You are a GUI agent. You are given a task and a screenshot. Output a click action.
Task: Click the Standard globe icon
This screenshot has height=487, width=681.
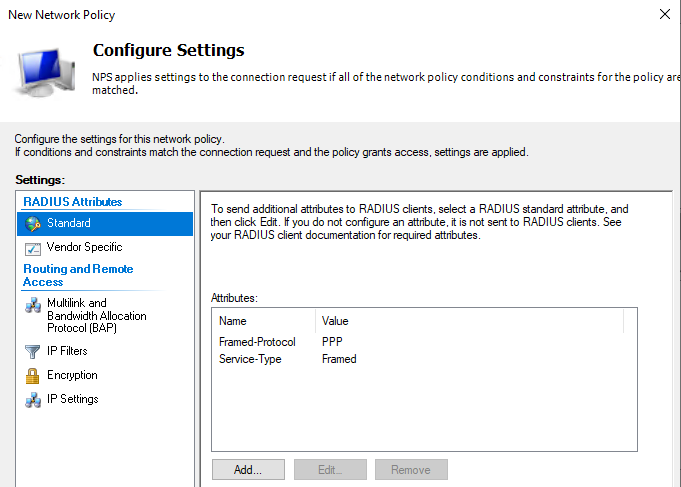(33, 223)
